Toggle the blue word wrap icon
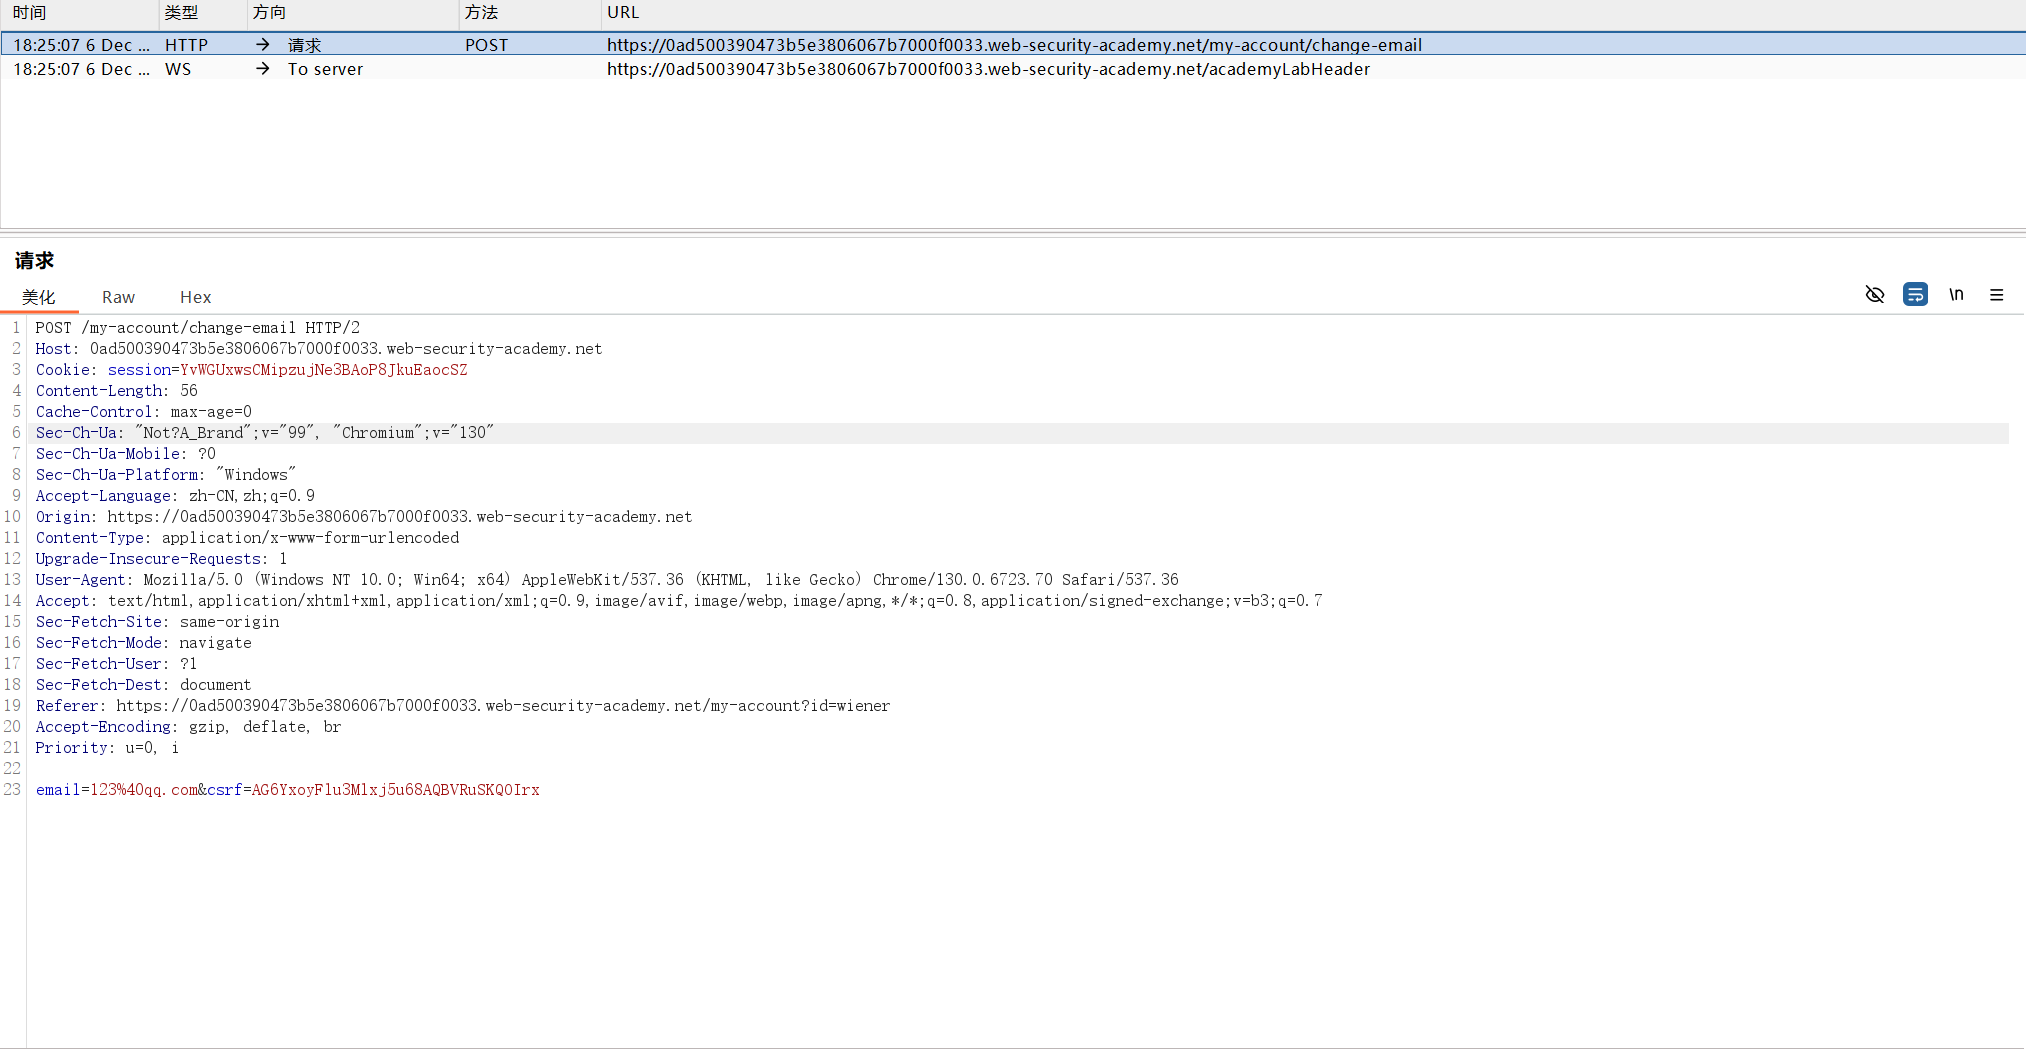2026x1049 pixels. point(1915,295)
